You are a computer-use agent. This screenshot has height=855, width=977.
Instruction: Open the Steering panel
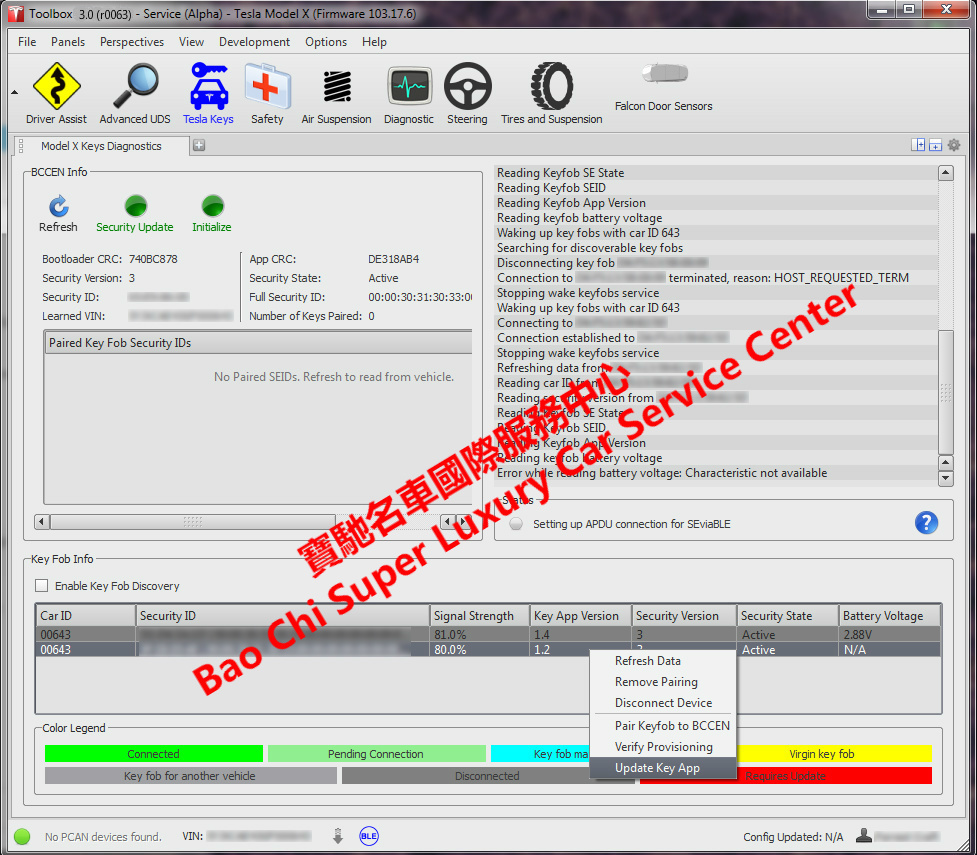(x=467, y=92)
